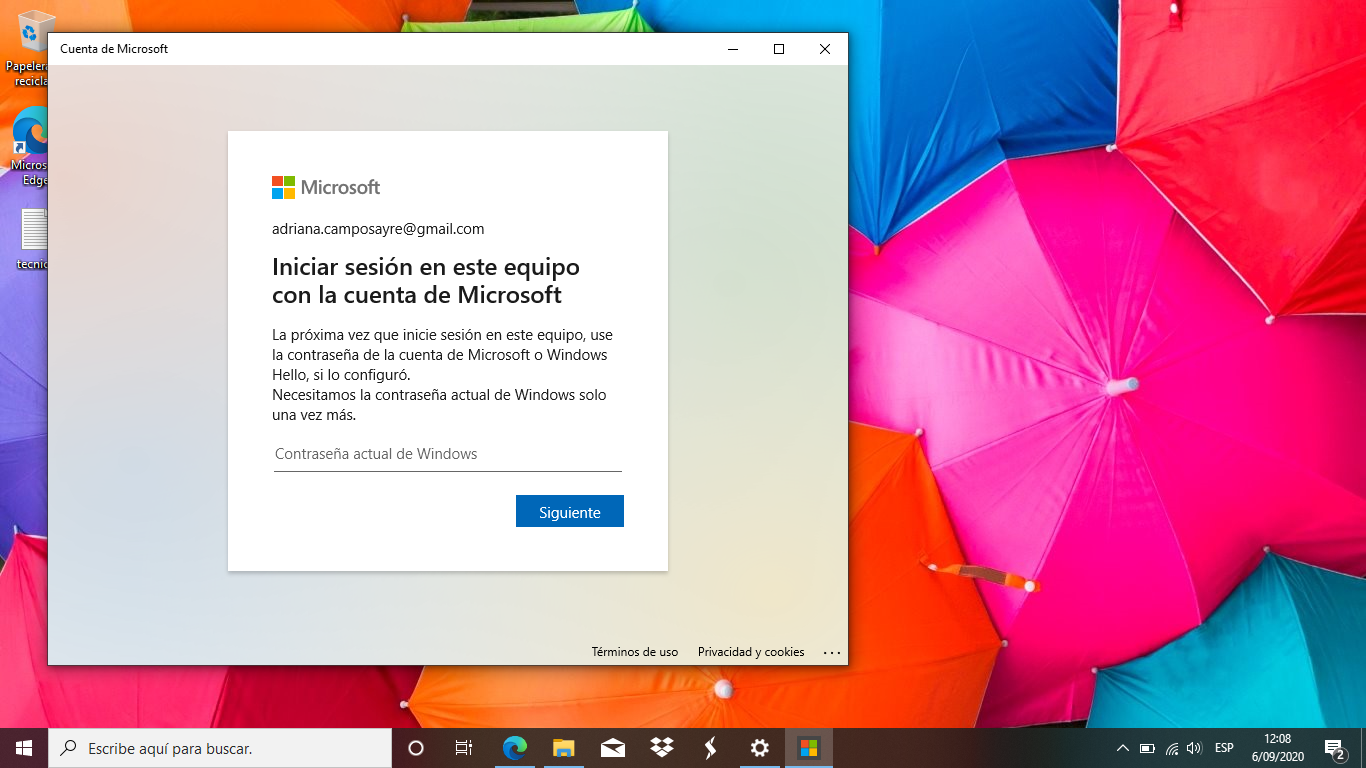
Task: Open File Explorer from taskbar
Action: [564, 748]
